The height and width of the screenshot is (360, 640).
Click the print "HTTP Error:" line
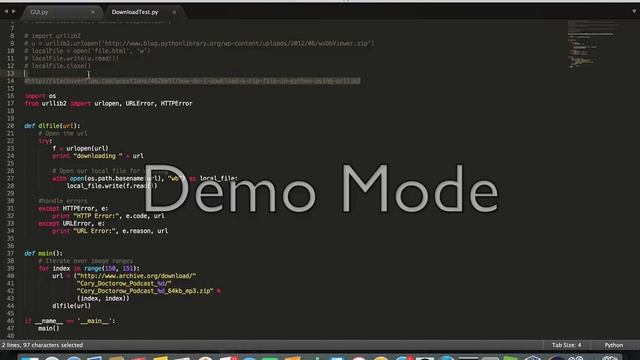coord(108,216)
